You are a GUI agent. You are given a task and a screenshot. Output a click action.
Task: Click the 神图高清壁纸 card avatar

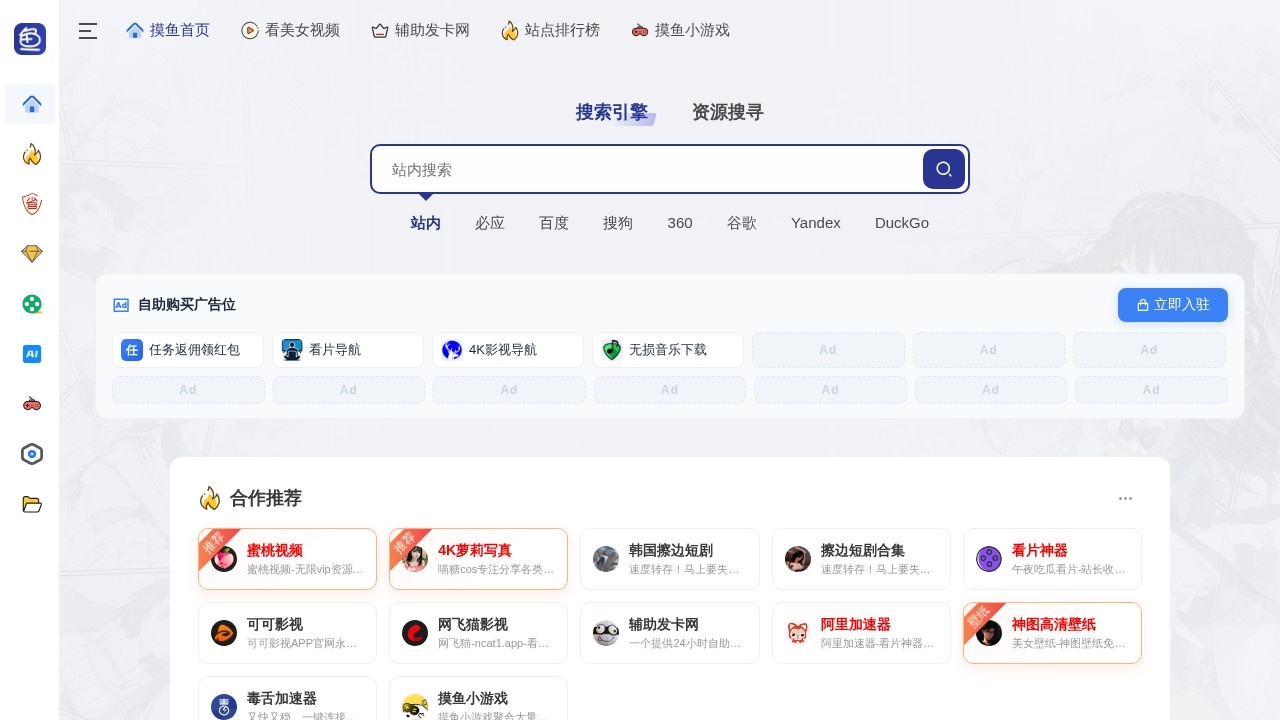click(989, 633)
